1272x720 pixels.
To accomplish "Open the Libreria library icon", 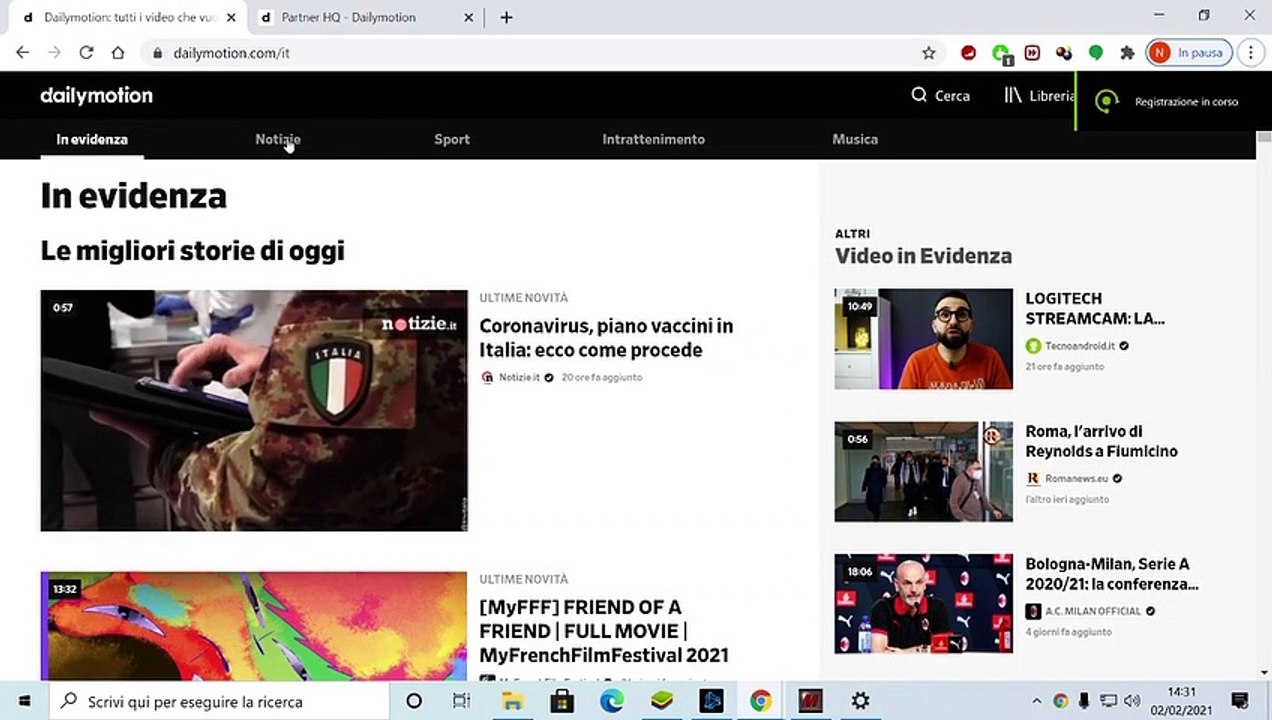I will pos(1013,95).
